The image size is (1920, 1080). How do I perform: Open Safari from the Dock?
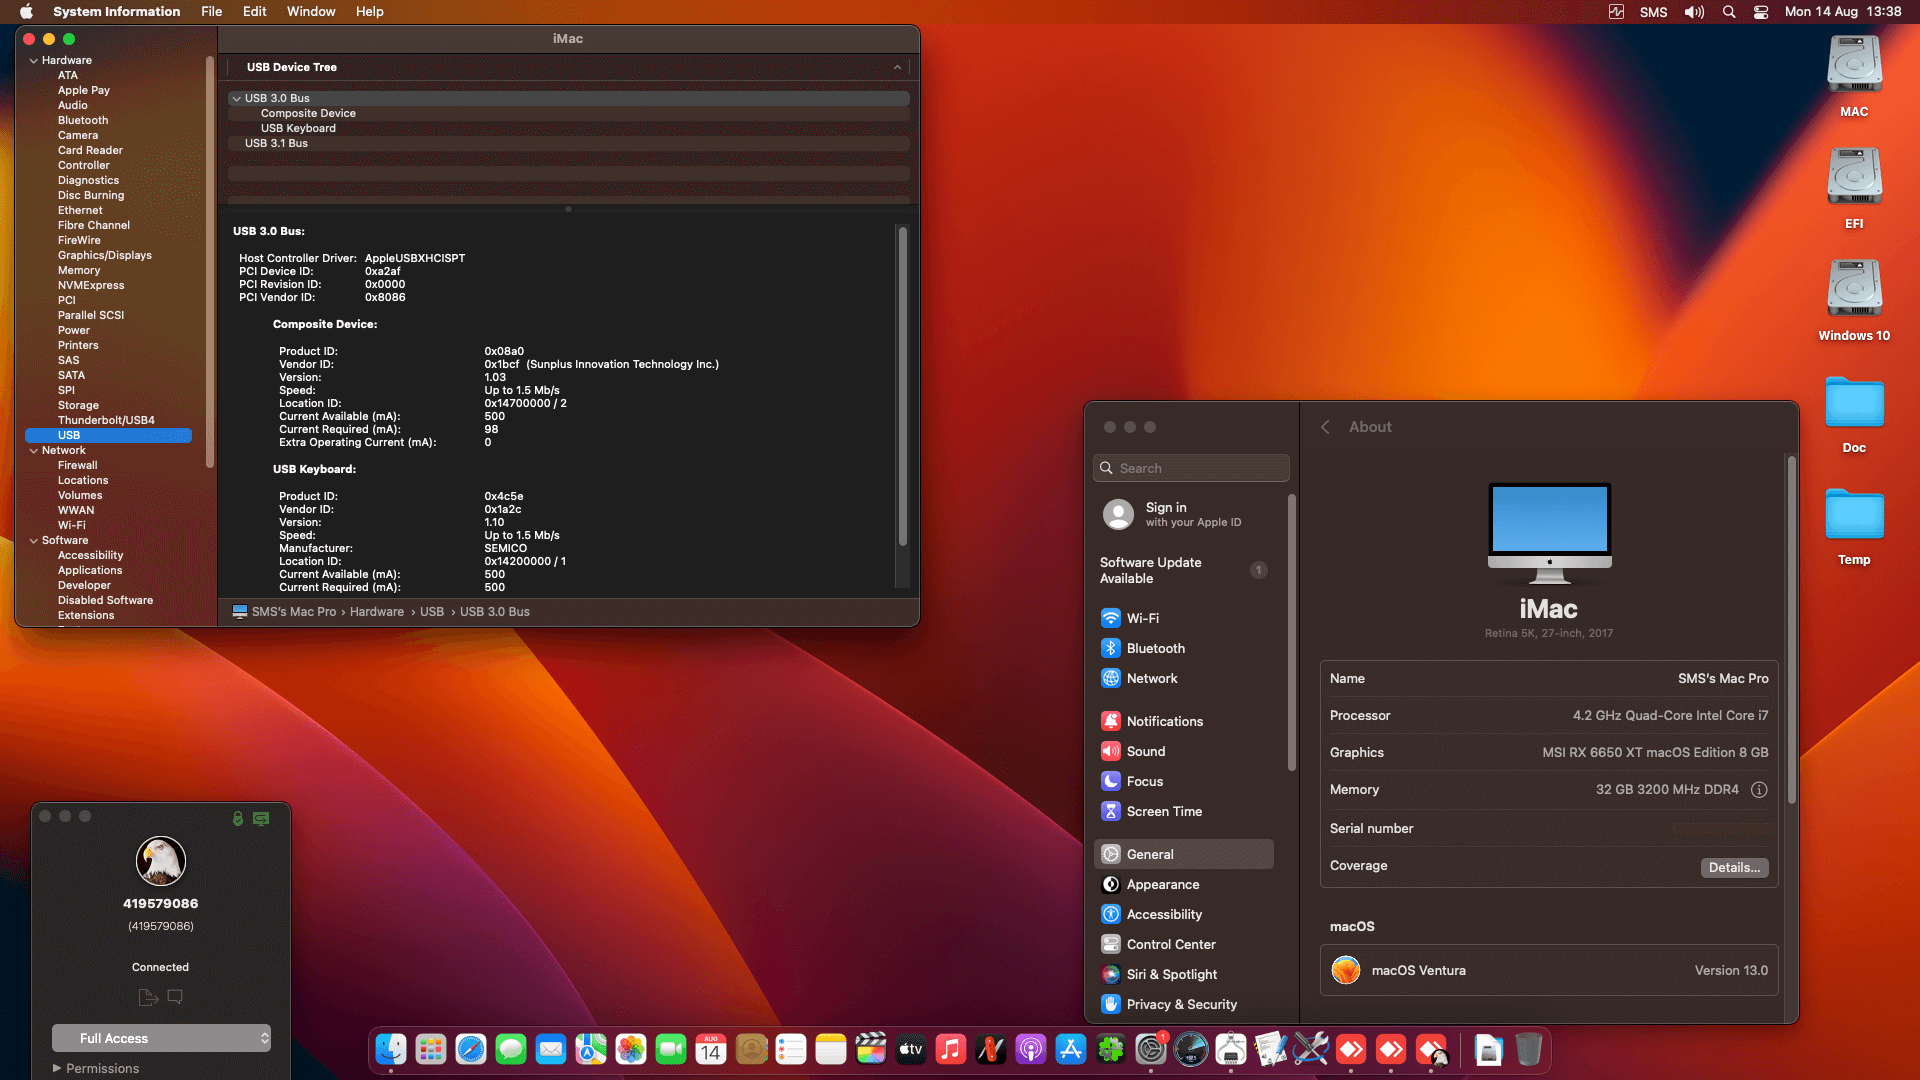pos(468,1050)
